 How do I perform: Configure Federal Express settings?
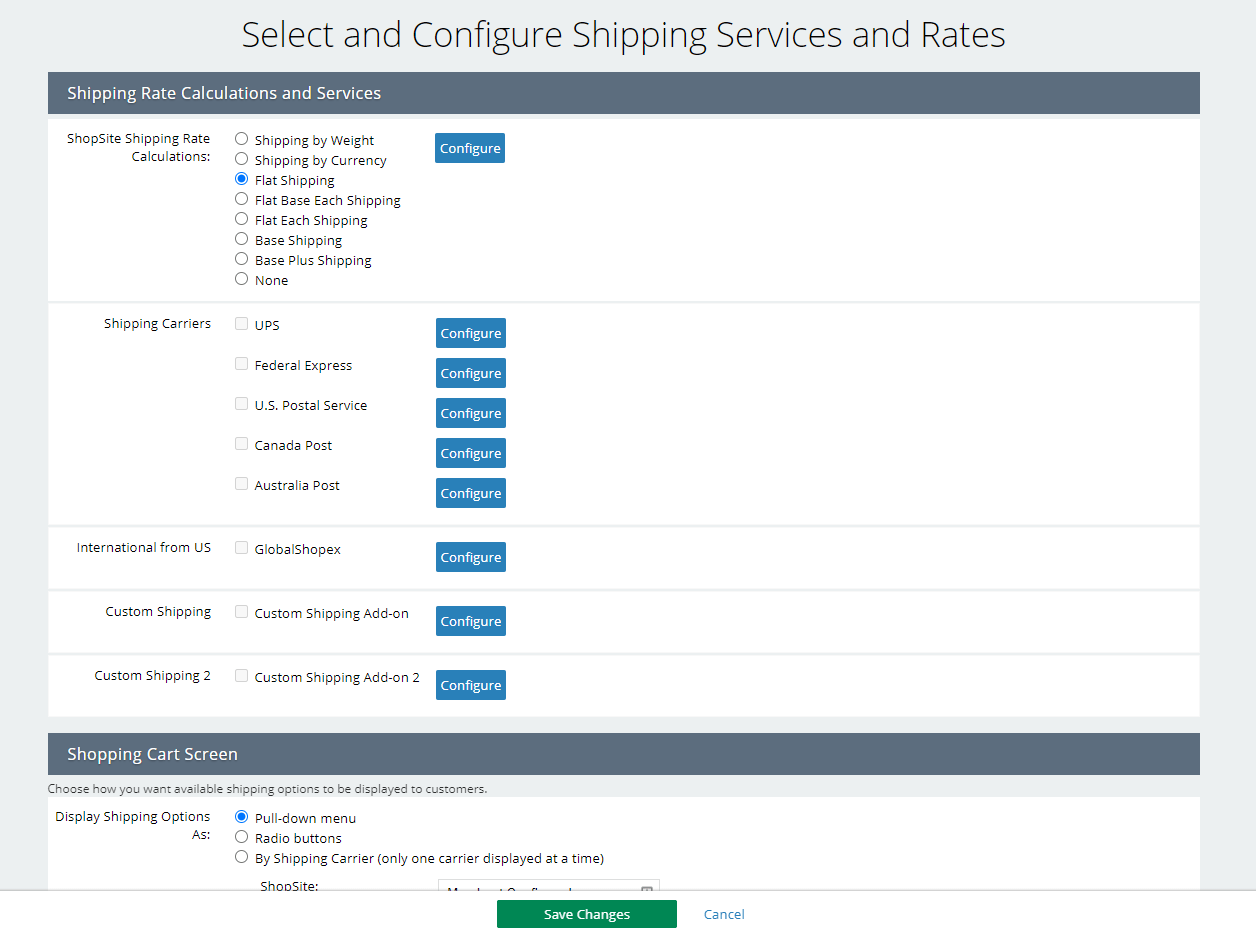pos(470,373)
